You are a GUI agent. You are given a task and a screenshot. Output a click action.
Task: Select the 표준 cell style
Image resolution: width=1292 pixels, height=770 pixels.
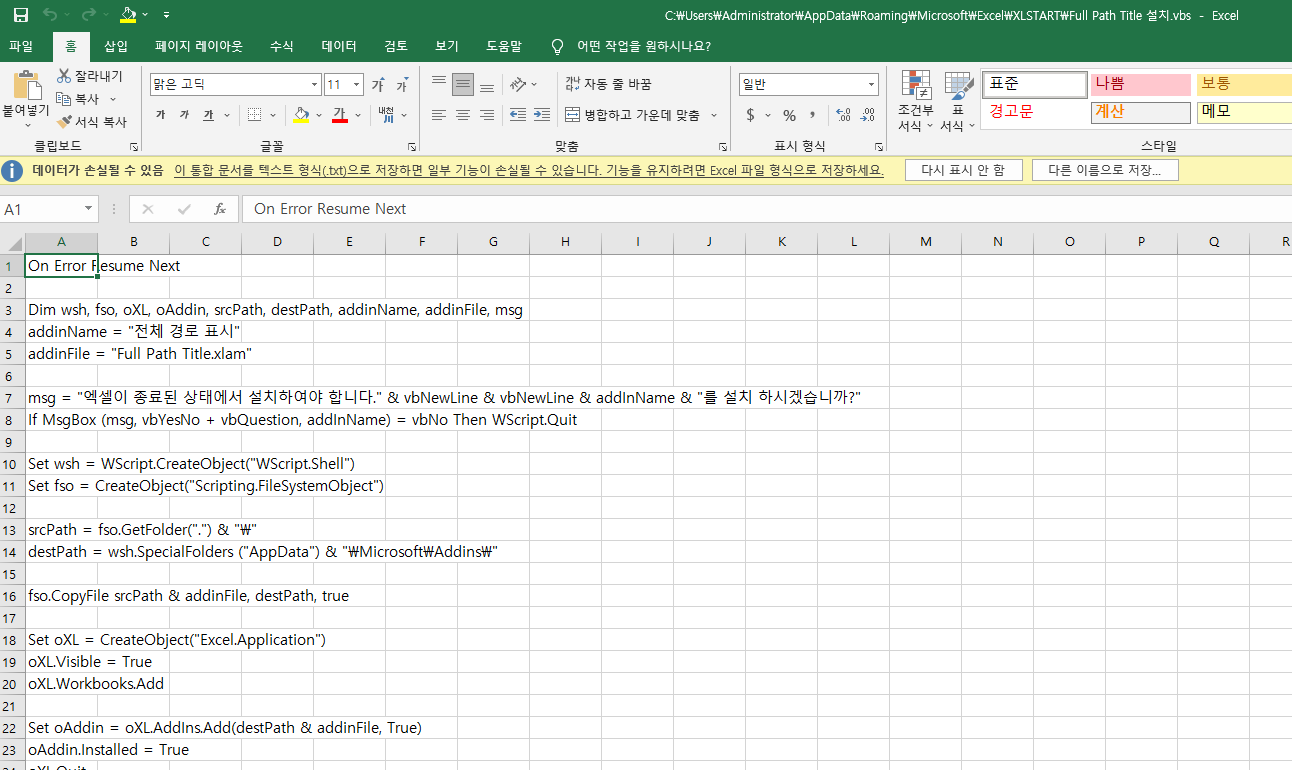click(x=1034, y=85)
